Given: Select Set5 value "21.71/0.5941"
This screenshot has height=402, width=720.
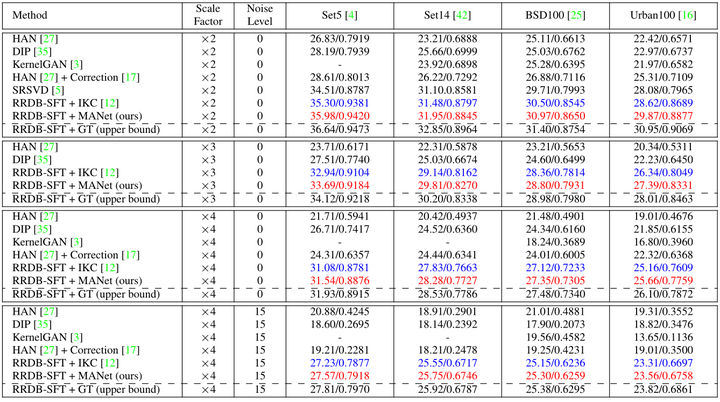Looking at the screenshot, I should (x=340, y=216).
